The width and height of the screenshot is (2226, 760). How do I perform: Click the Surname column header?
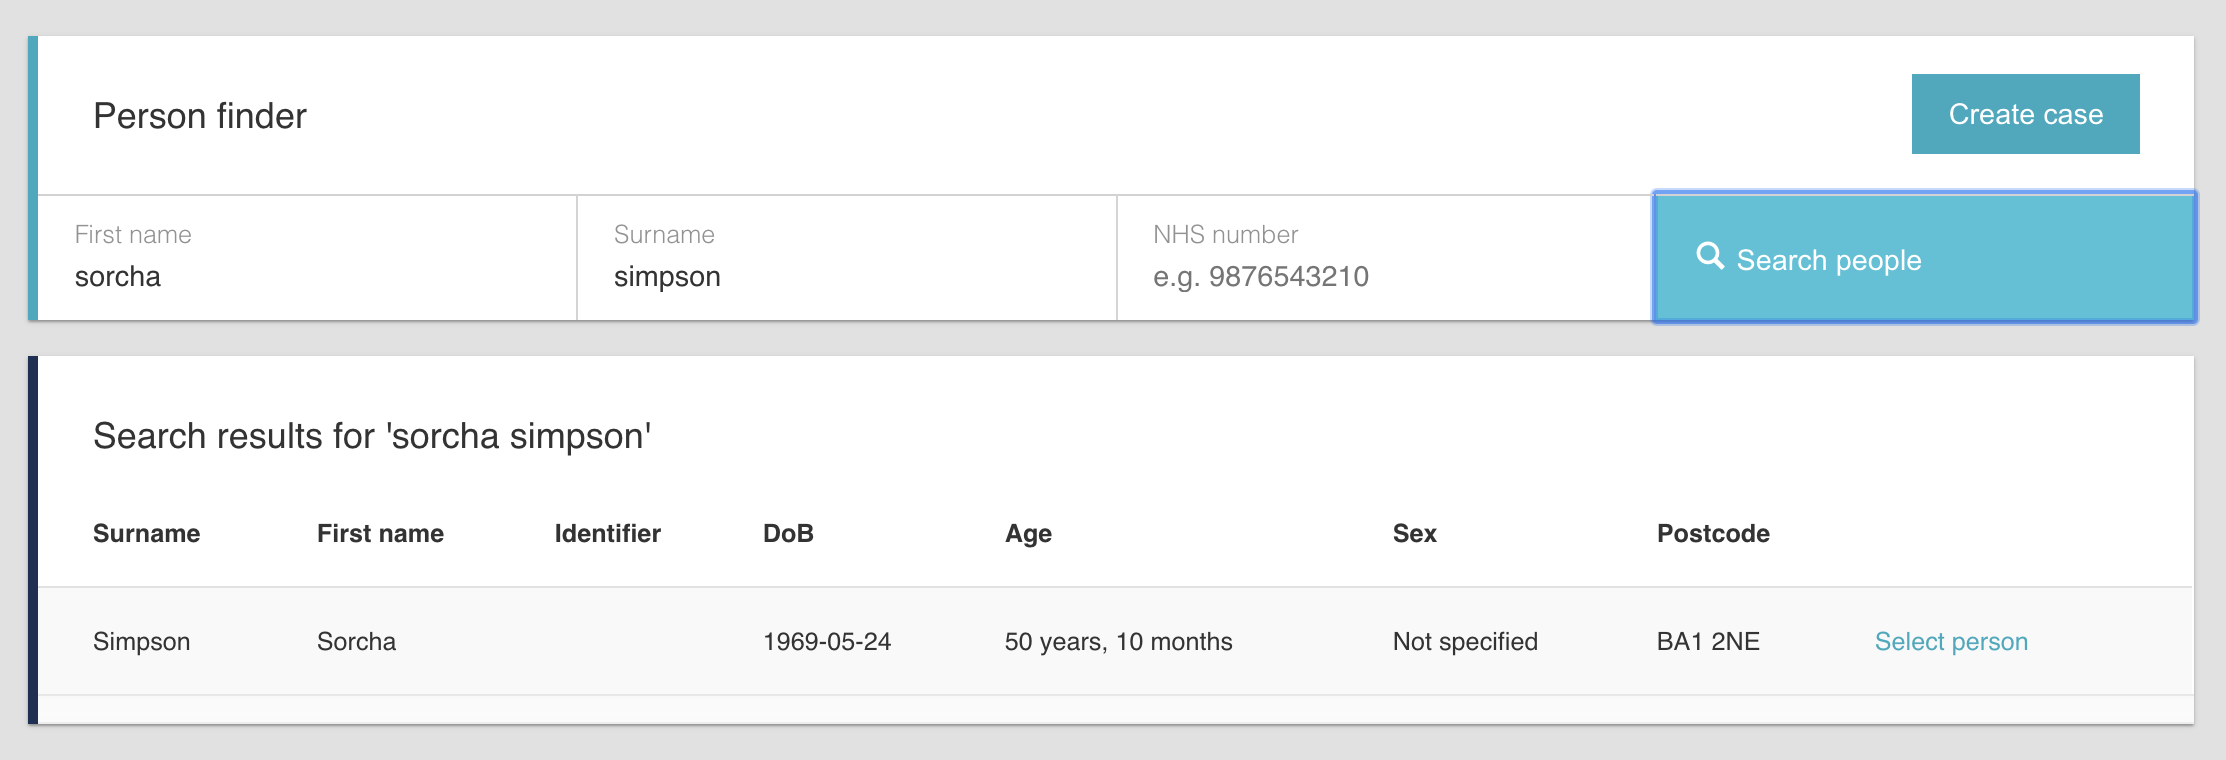tap(146, 534)
